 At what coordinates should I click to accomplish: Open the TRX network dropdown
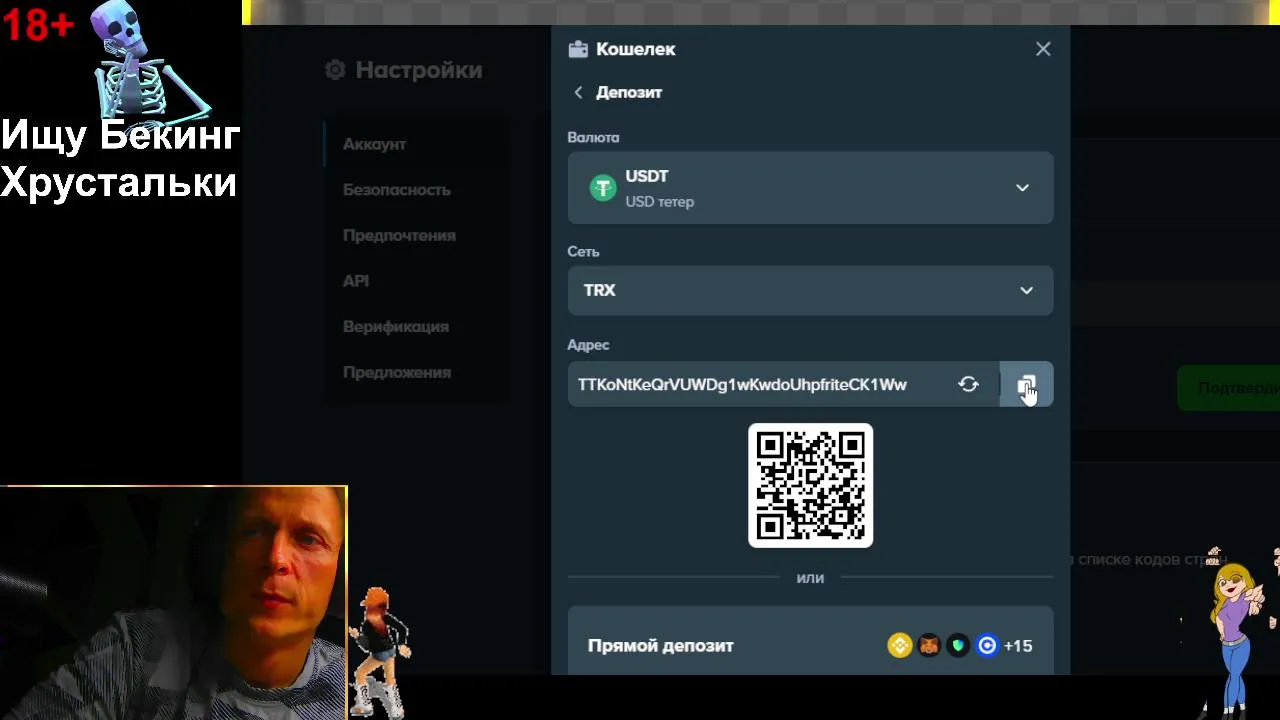click(810, 290)
